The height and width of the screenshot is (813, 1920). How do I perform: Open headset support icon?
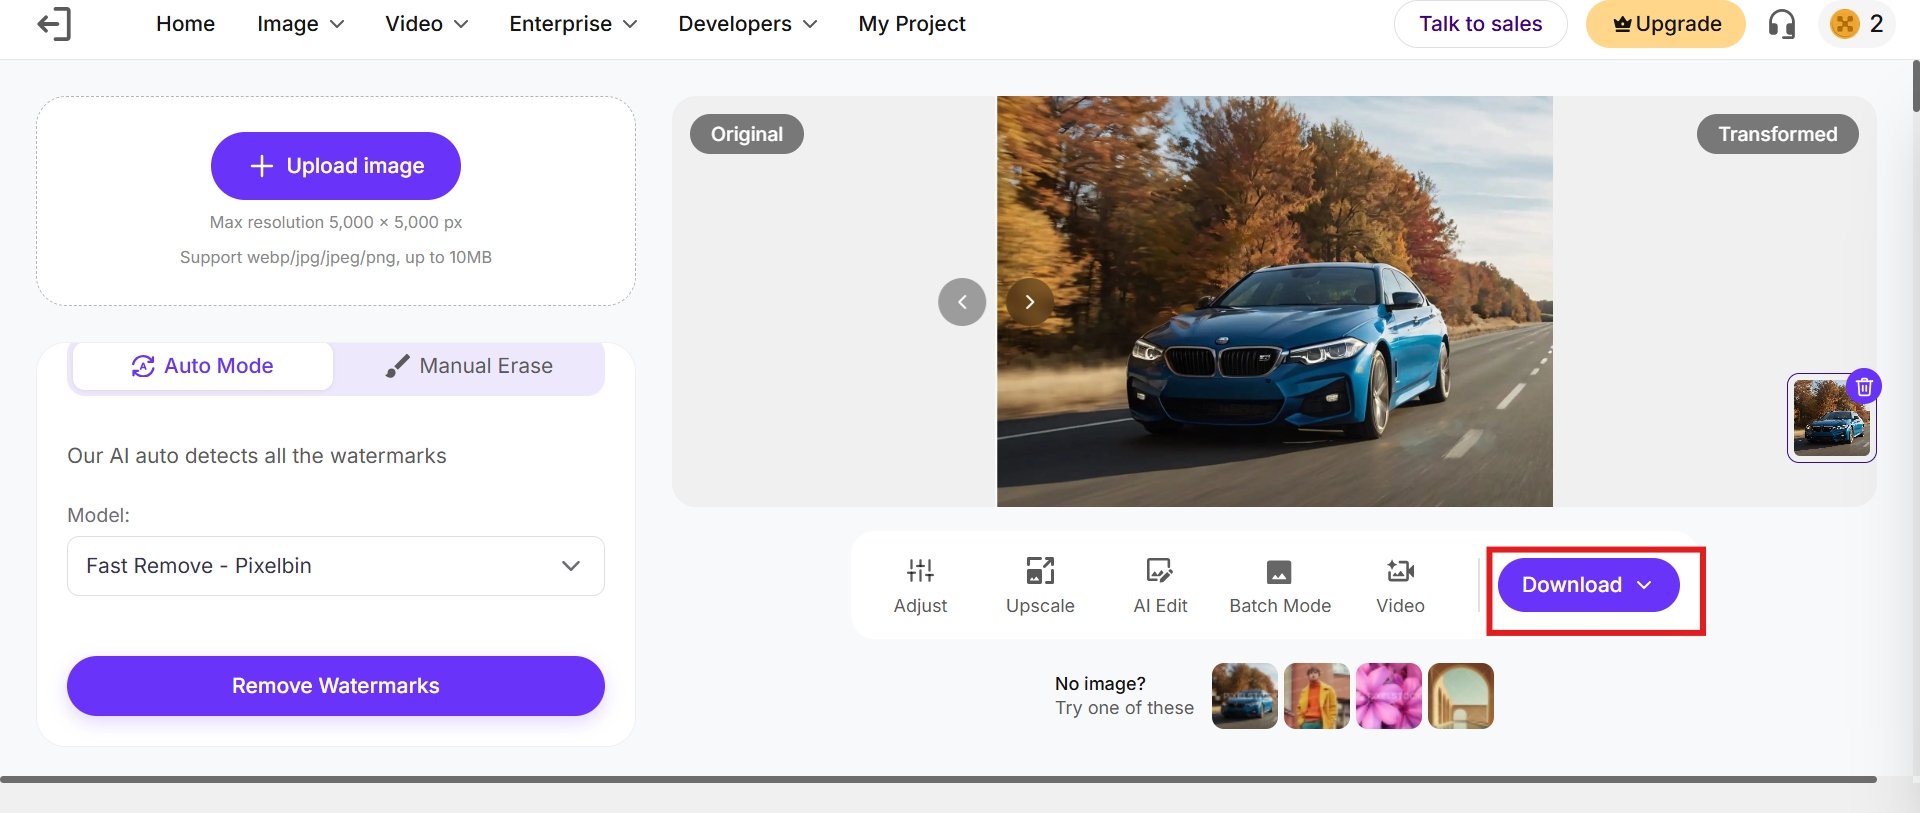(1782, 24)
